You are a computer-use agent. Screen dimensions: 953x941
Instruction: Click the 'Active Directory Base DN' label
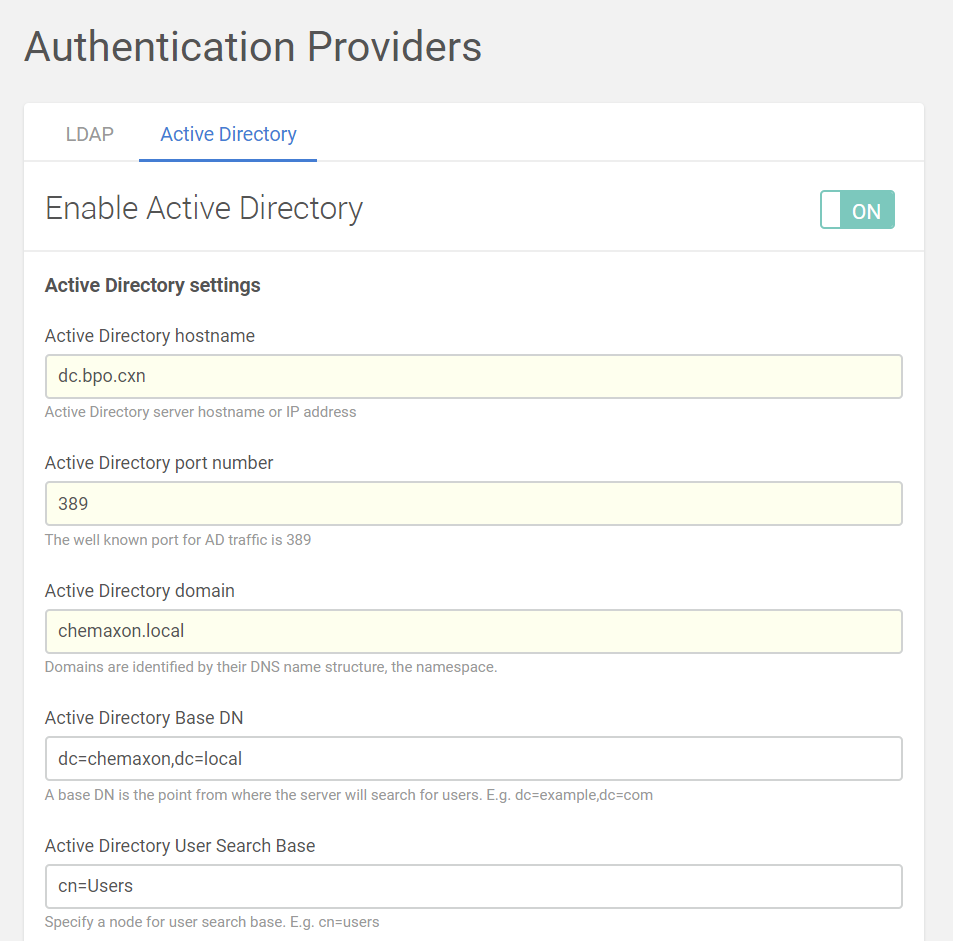pos(144,718)
